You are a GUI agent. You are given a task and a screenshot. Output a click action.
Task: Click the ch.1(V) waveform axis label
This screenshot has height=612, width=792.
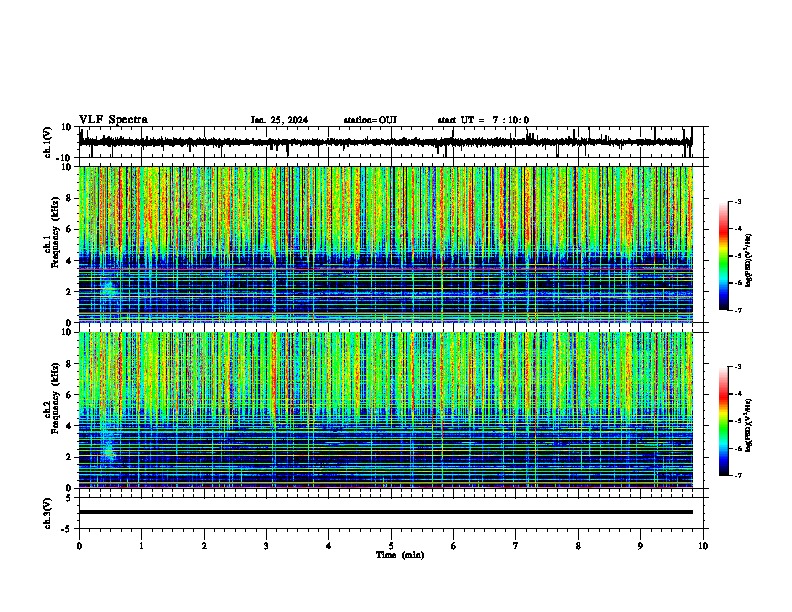point(48,142)
